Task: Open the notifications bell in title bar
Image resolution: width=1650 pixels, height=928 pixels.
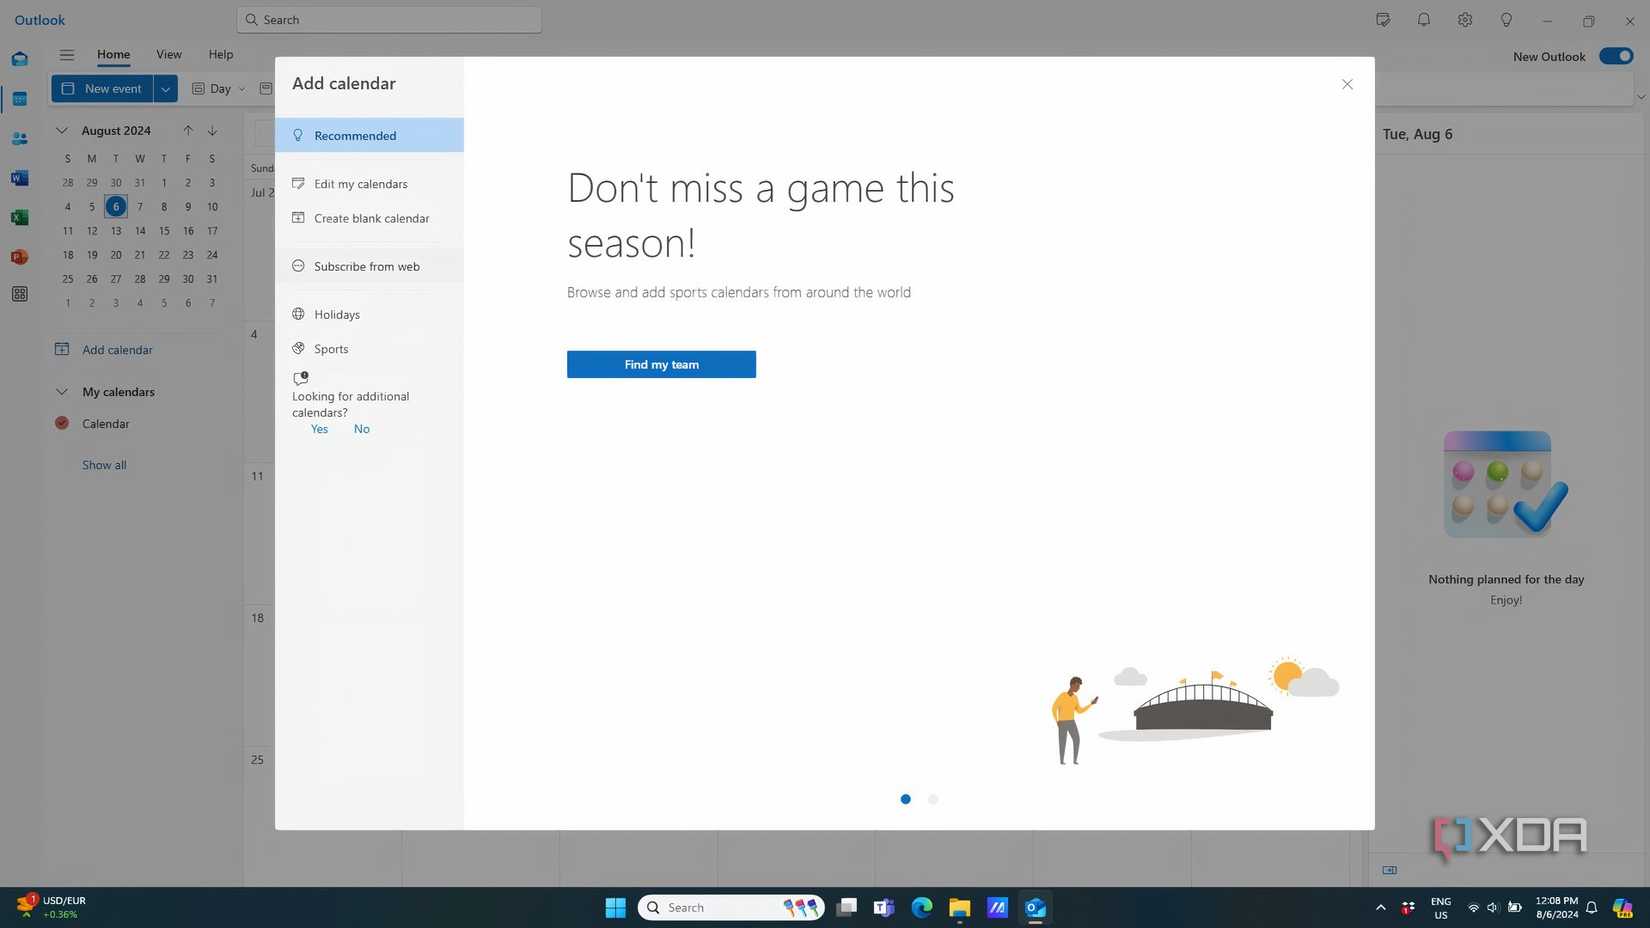Action: 1423,20
